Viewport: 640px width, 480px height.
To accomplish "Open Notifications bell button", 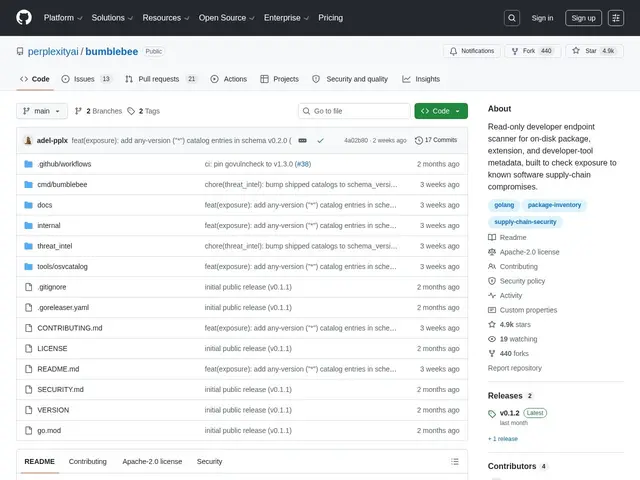I will [x=472, y=51].
